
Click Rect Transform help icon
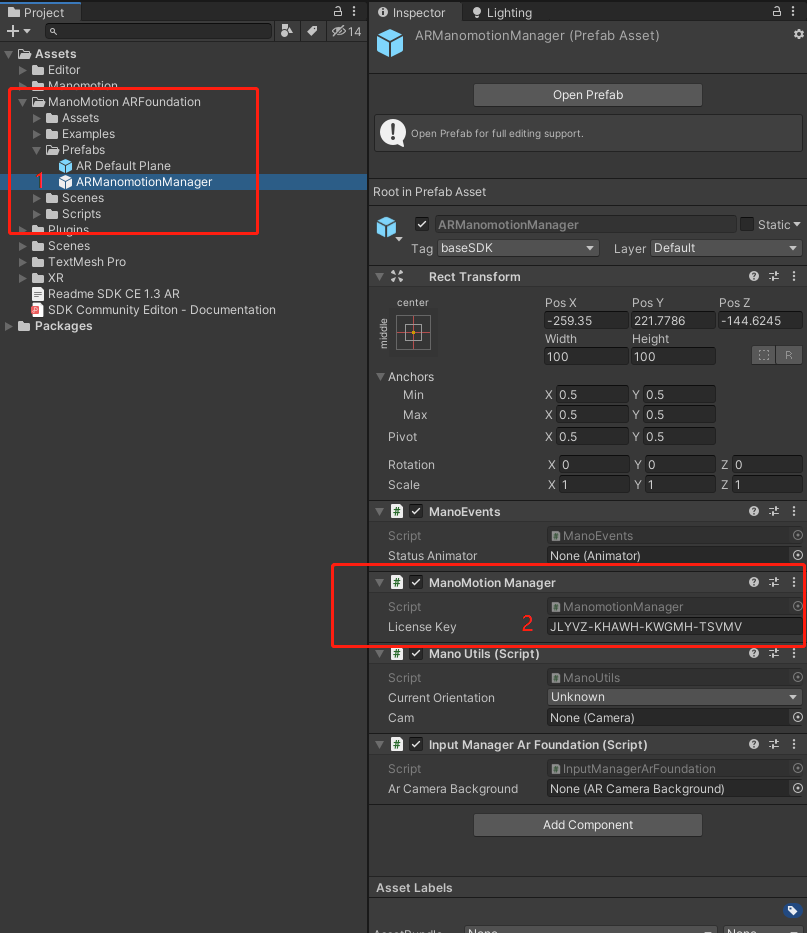click(x=754, y=276)
